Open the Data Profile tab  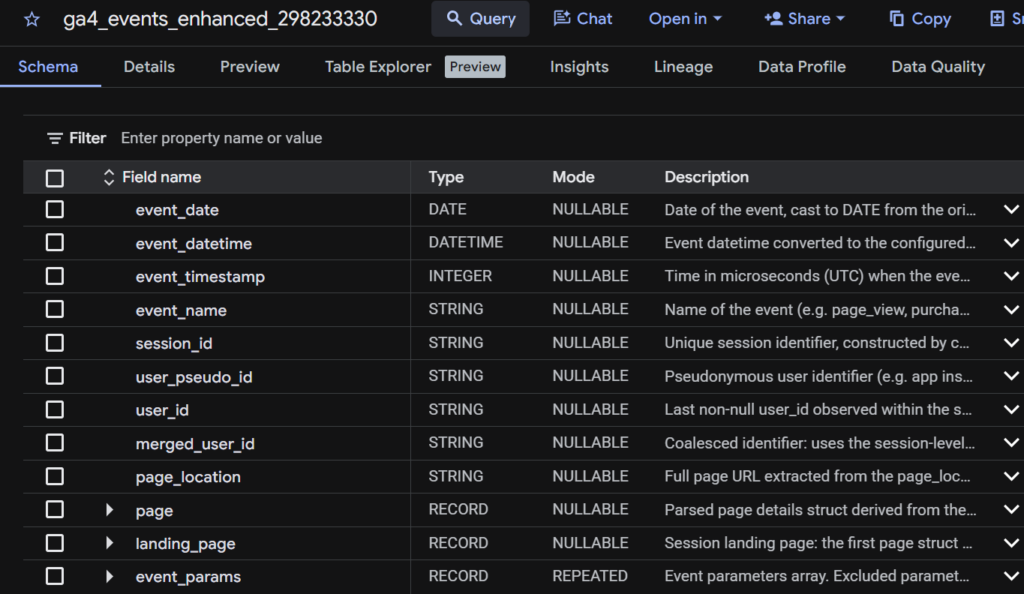802,67
